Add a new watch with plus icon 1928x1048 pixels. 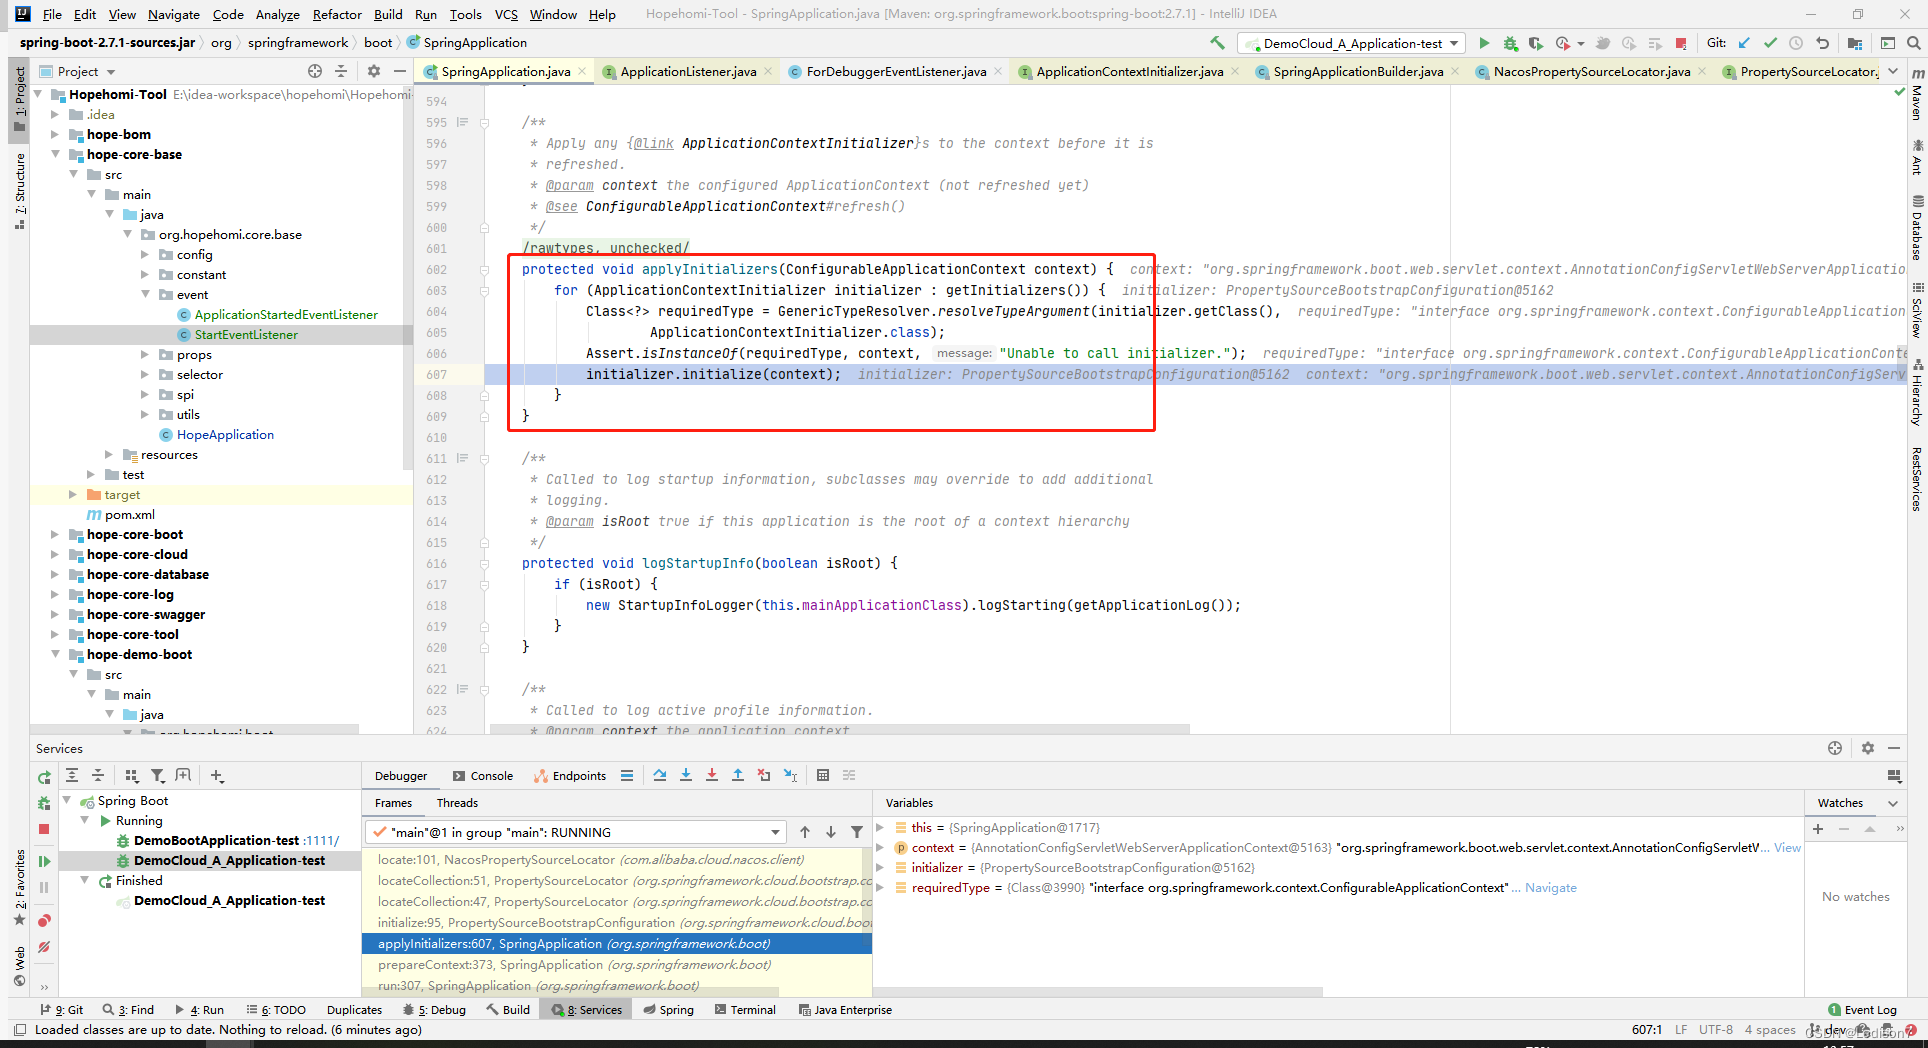pyautogui.click(x=1818, y=828)
